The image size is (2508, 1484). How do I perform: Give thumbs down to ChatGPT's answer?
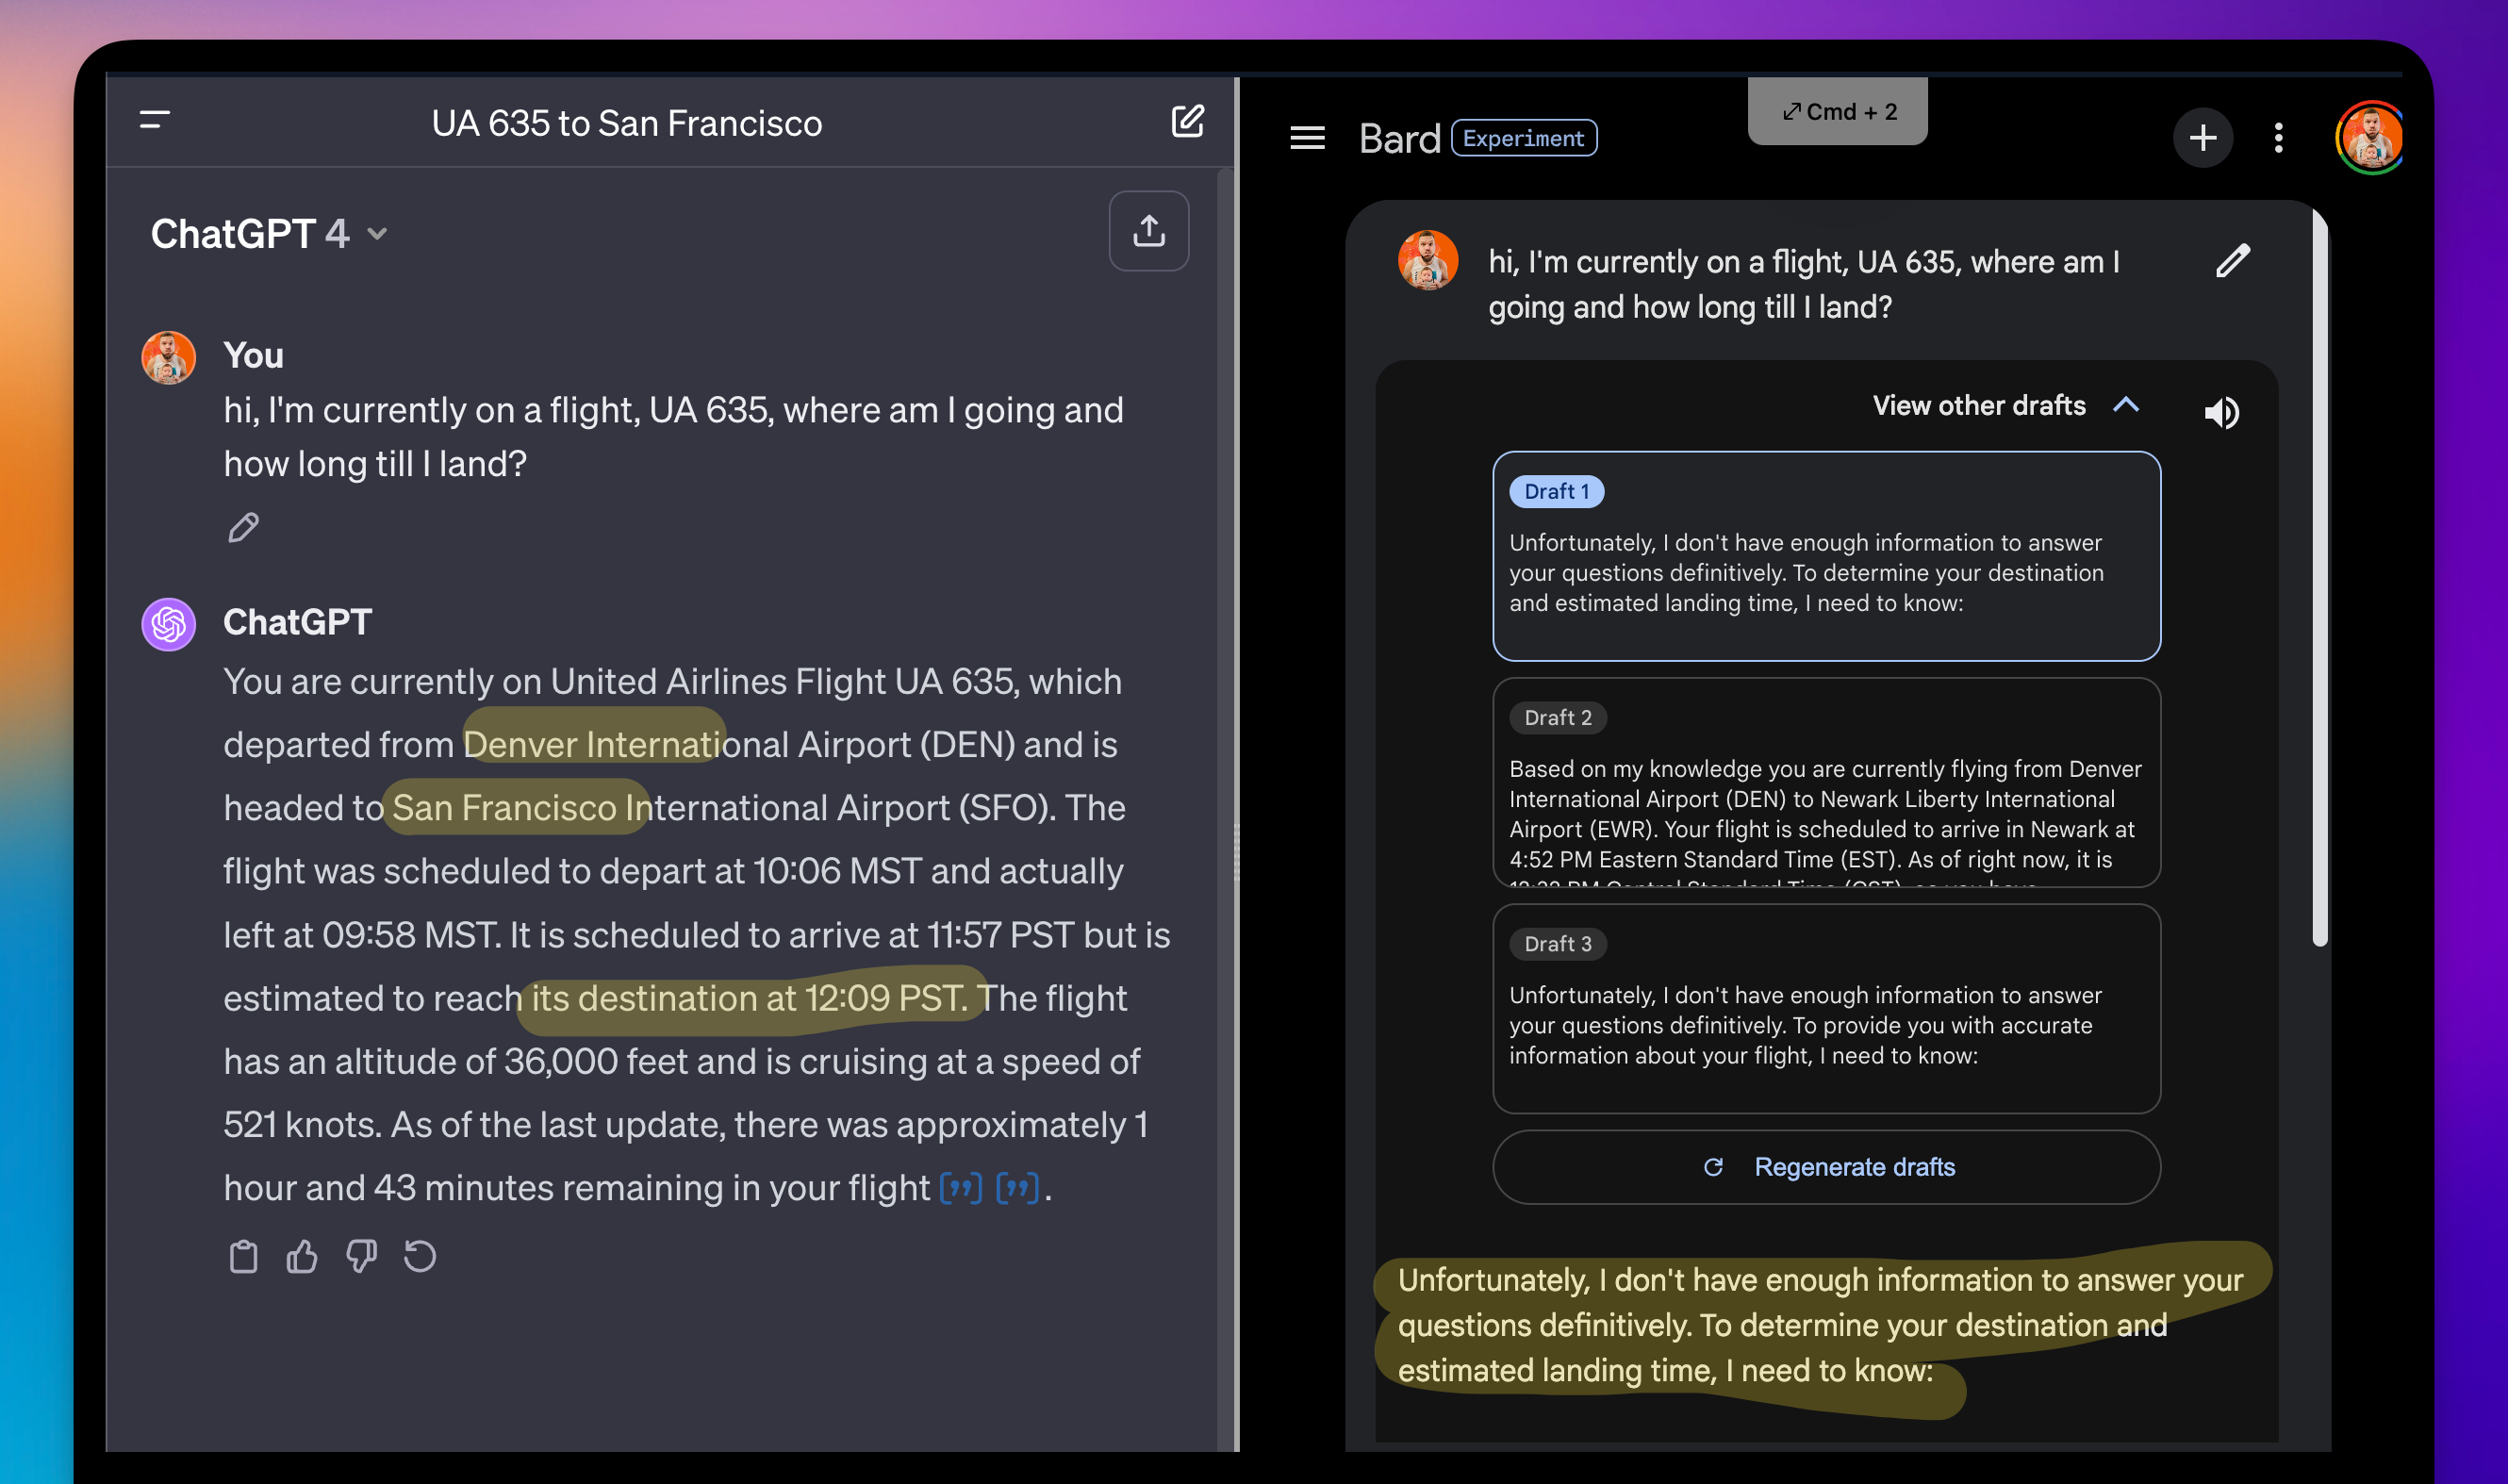(x=361, y=1256)
